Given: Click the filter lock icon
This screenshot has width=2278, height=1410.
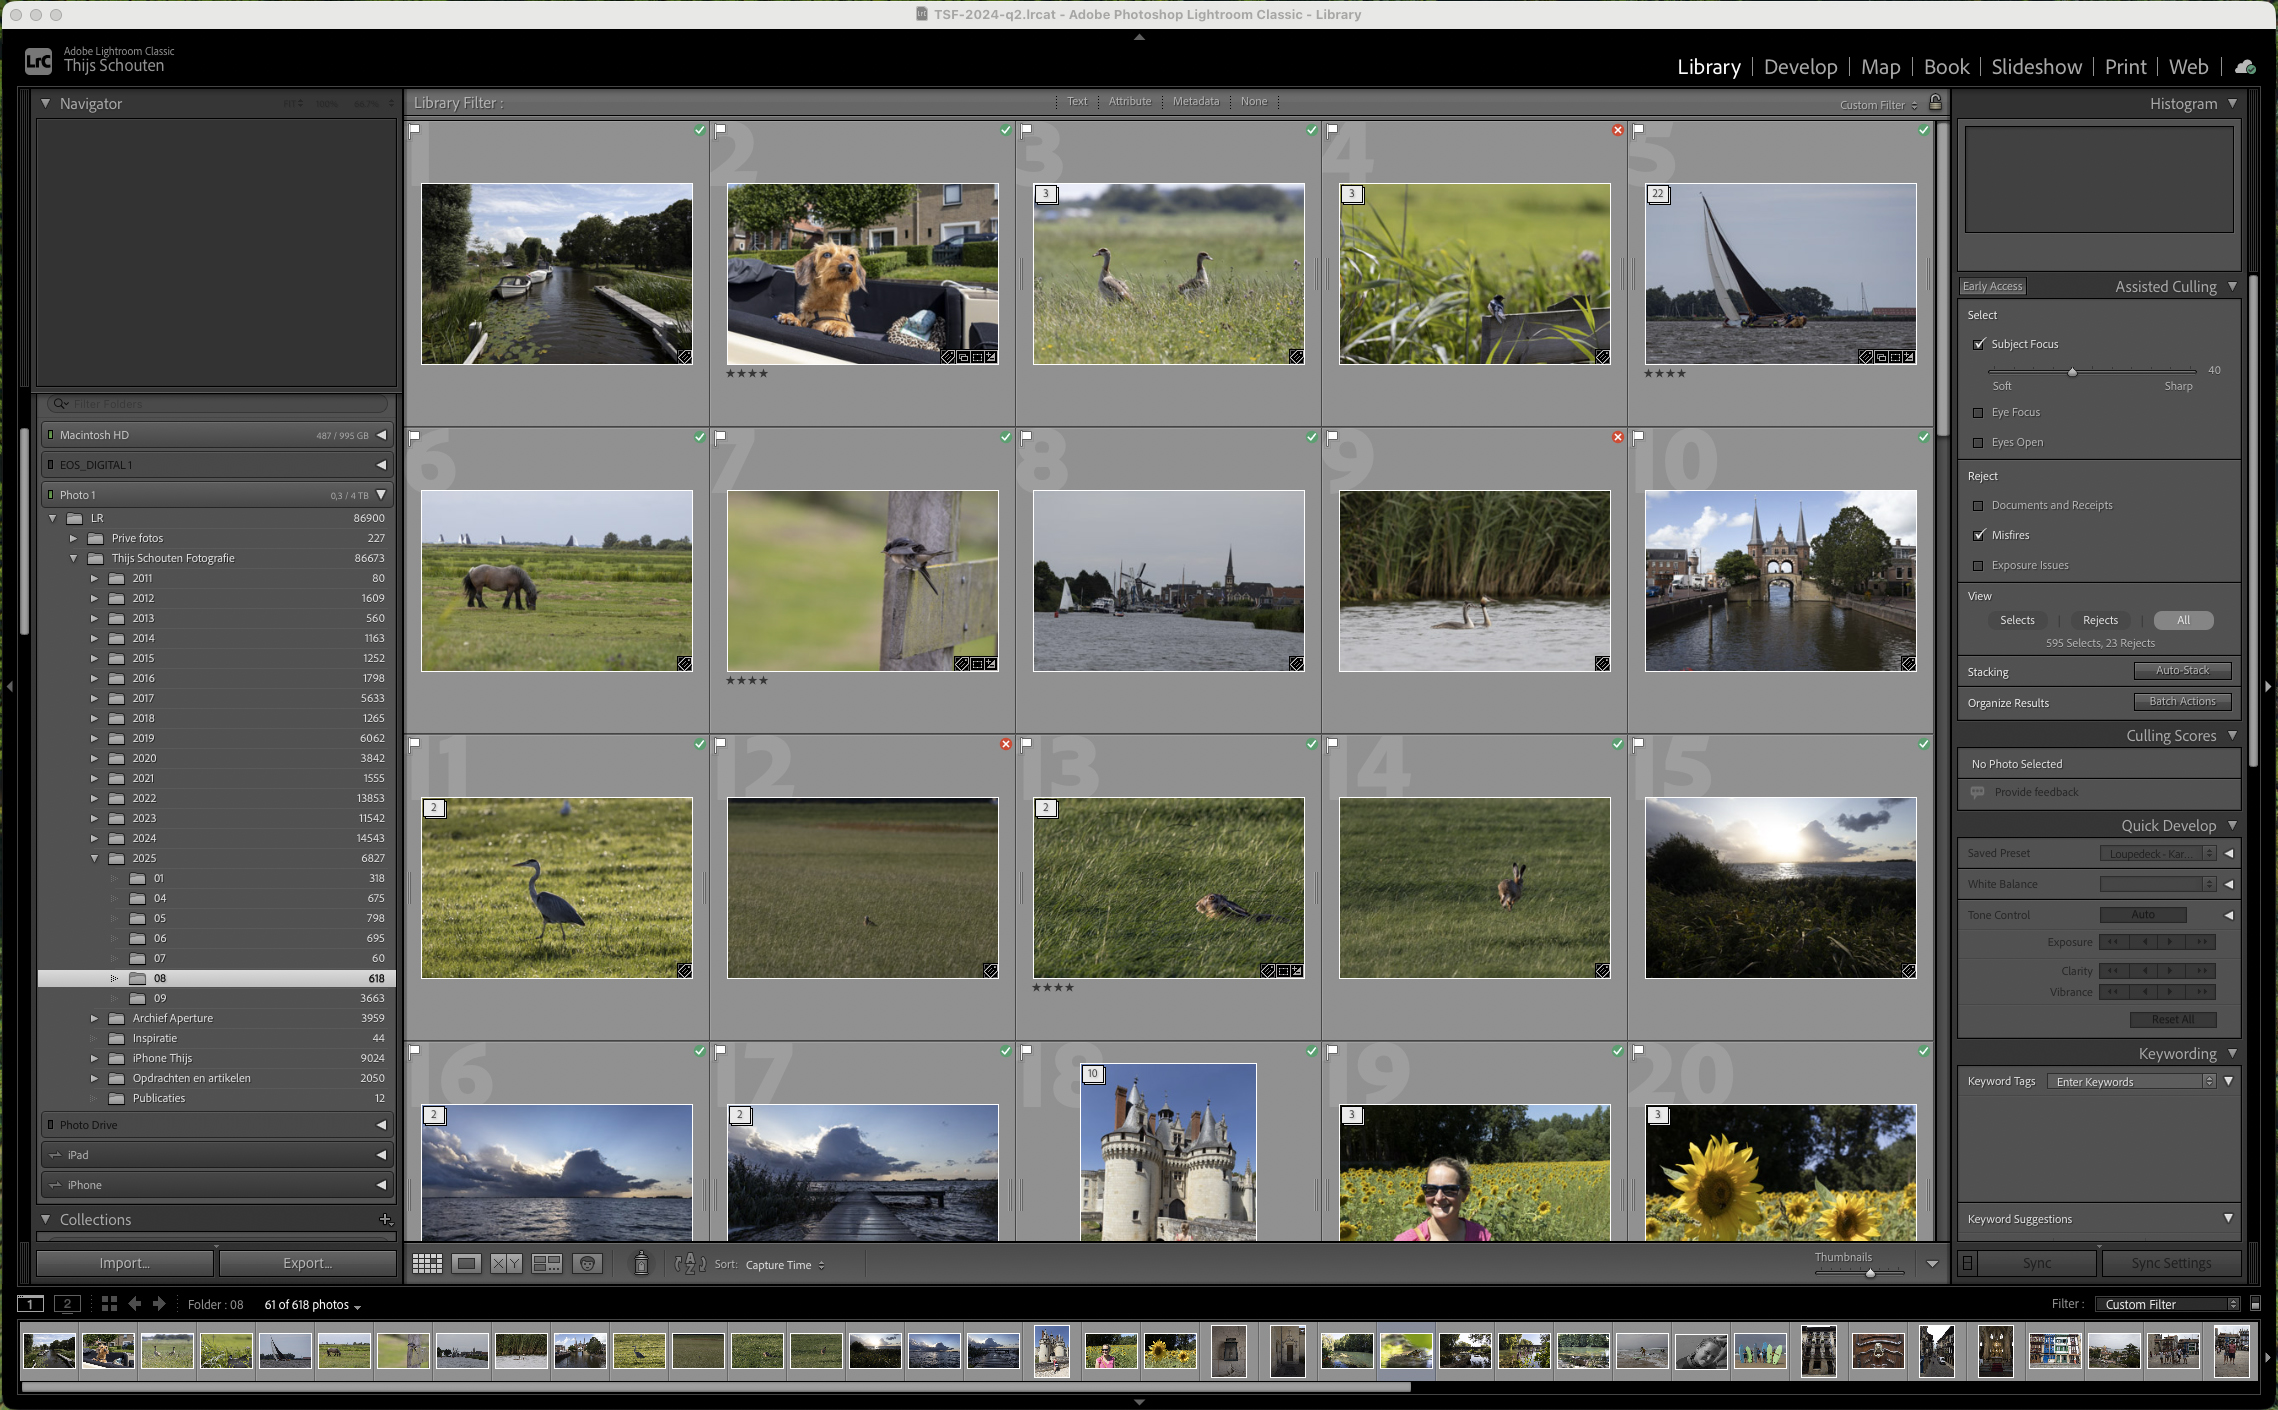Looking at the screenshot, I should (x=1935, y=103).
